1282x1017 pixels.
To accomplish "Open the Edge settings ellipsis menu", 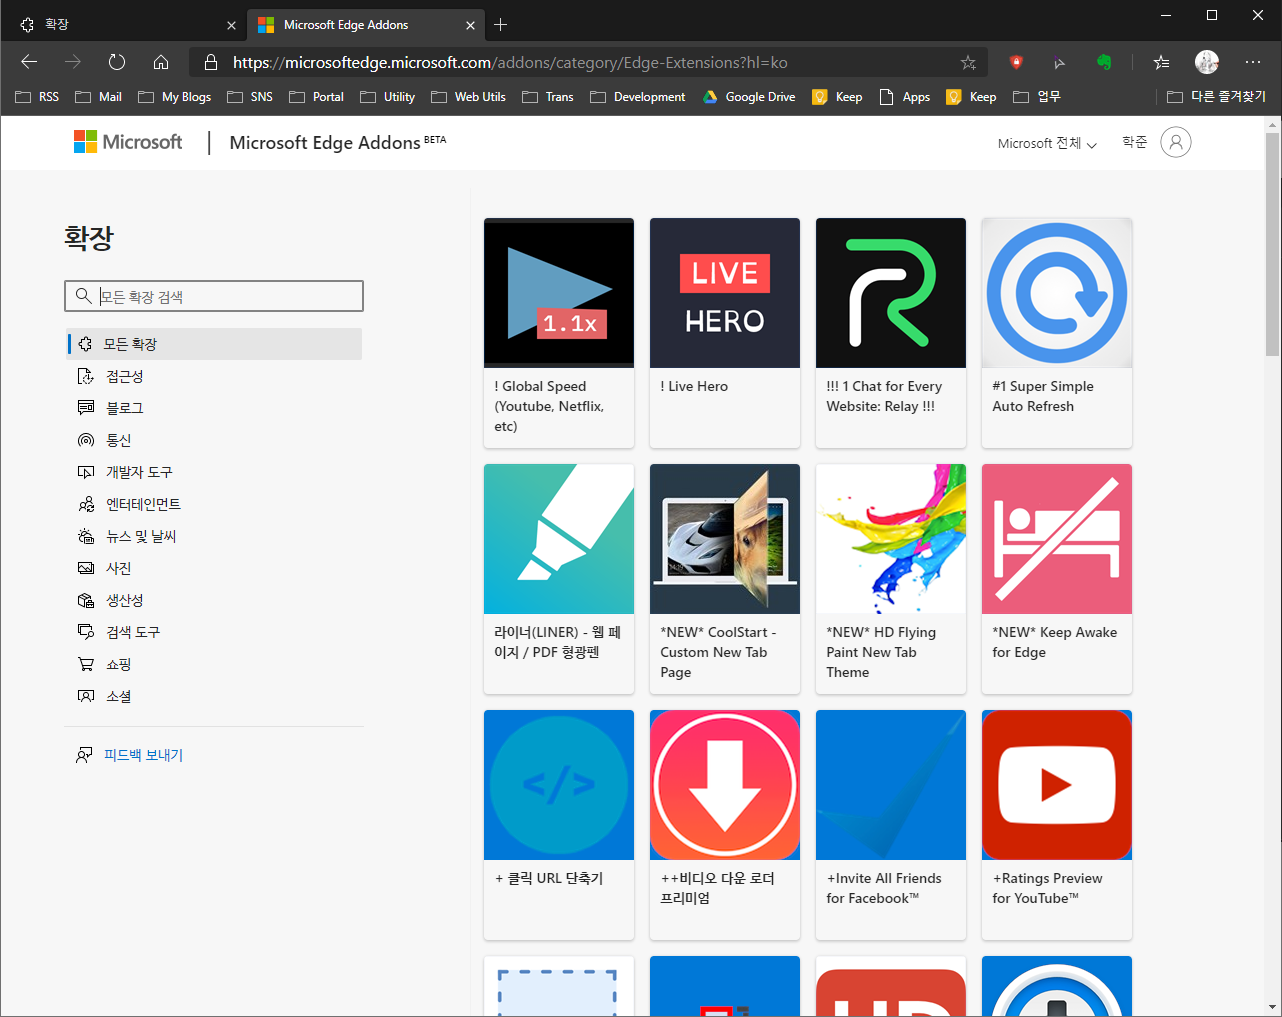I will click(1253, 62).
